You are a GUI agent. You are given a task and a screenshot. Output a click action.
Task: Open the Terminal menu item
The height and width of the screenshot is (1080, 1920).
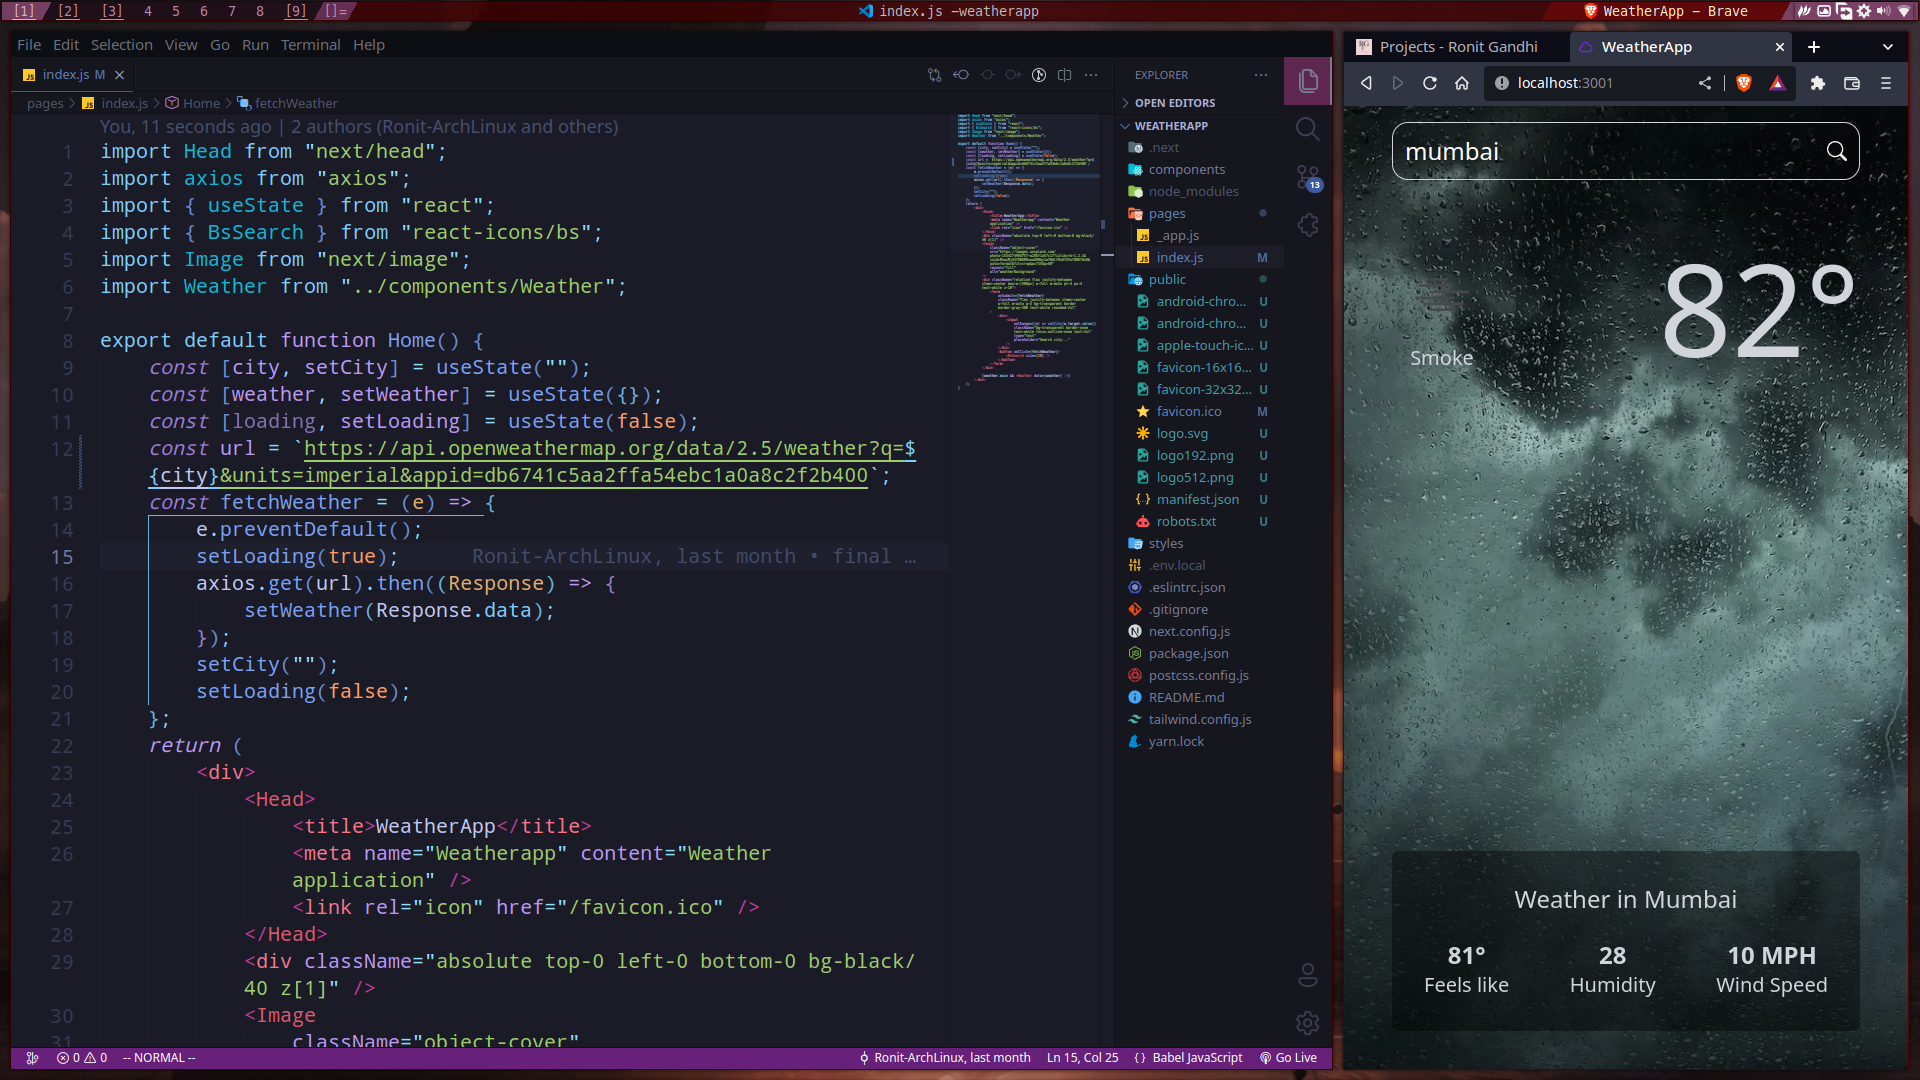309,45
